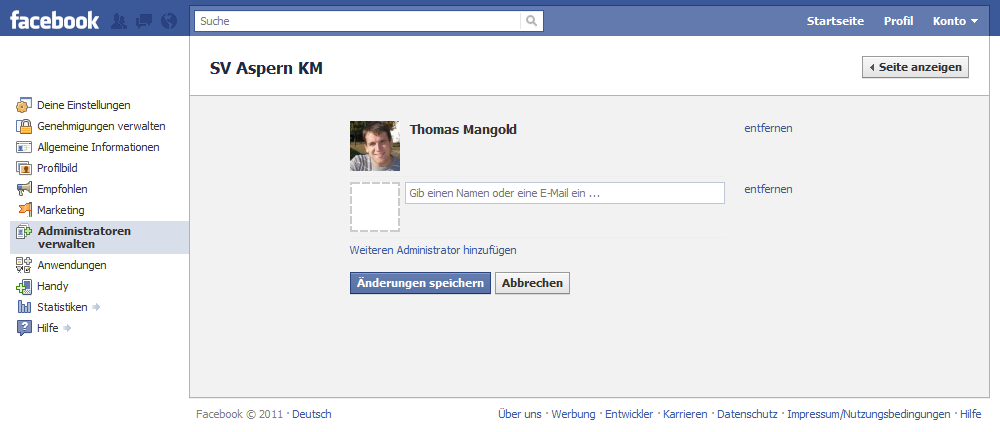Click the search magnifier button
Image resolution: width=1000 pixels, height=432 pixels.
531,21
